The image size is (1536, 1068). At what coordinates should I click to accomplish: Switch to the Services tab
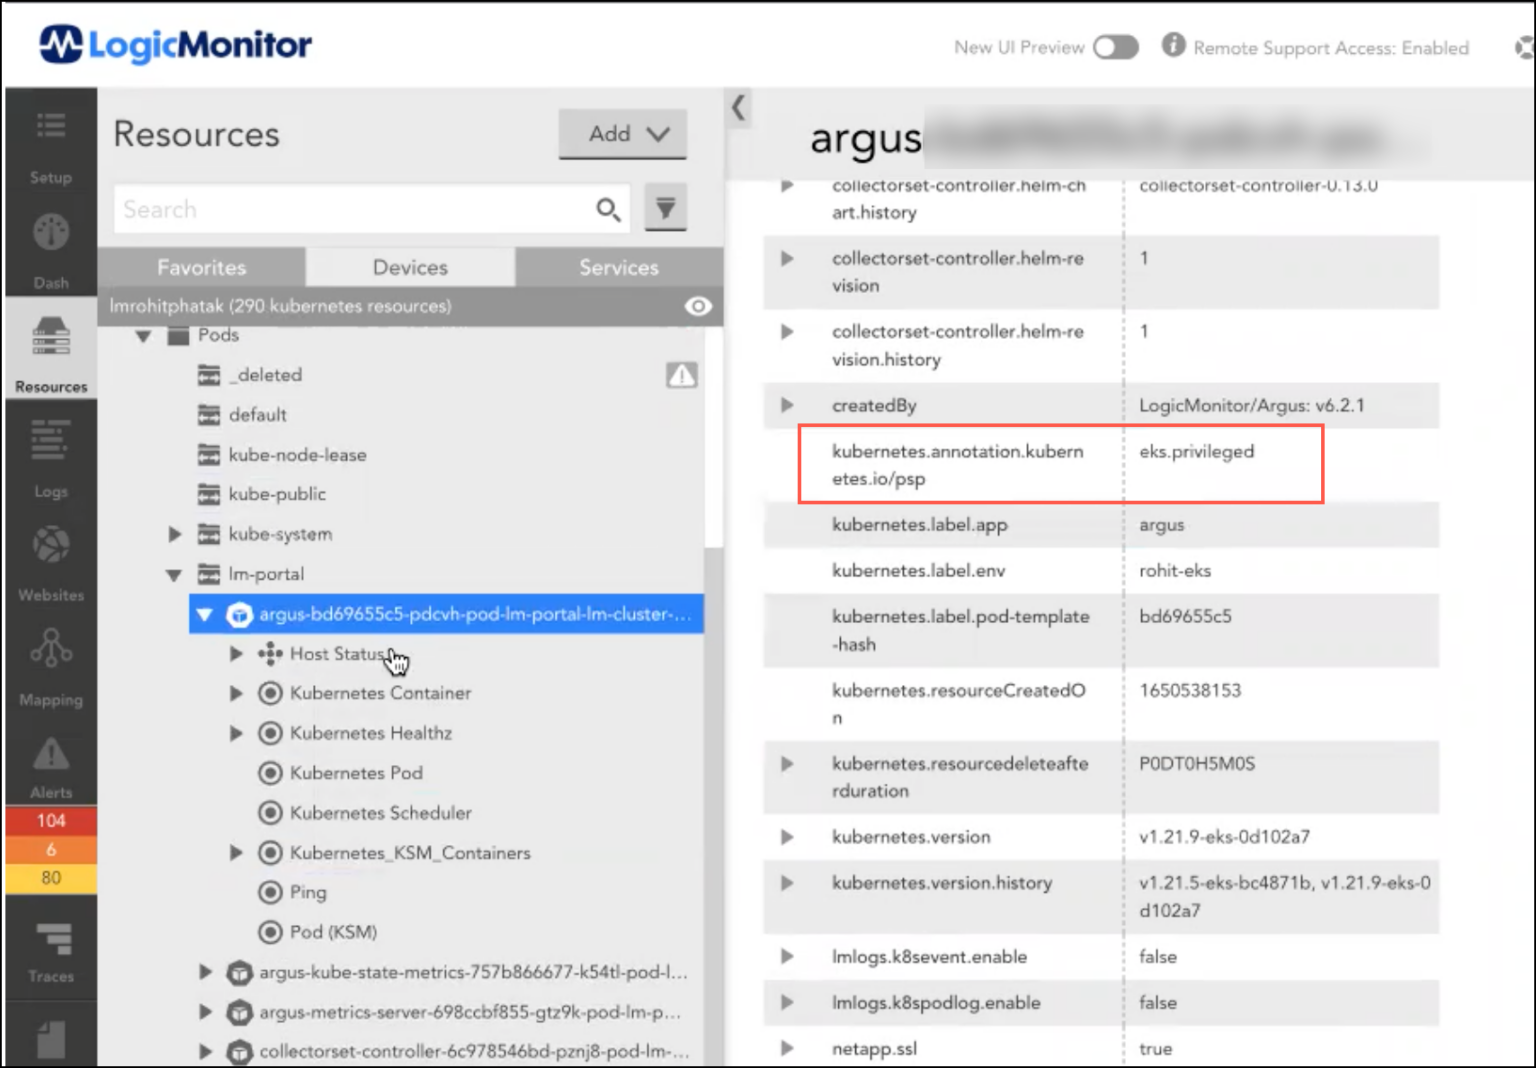[x=618, y=267]
